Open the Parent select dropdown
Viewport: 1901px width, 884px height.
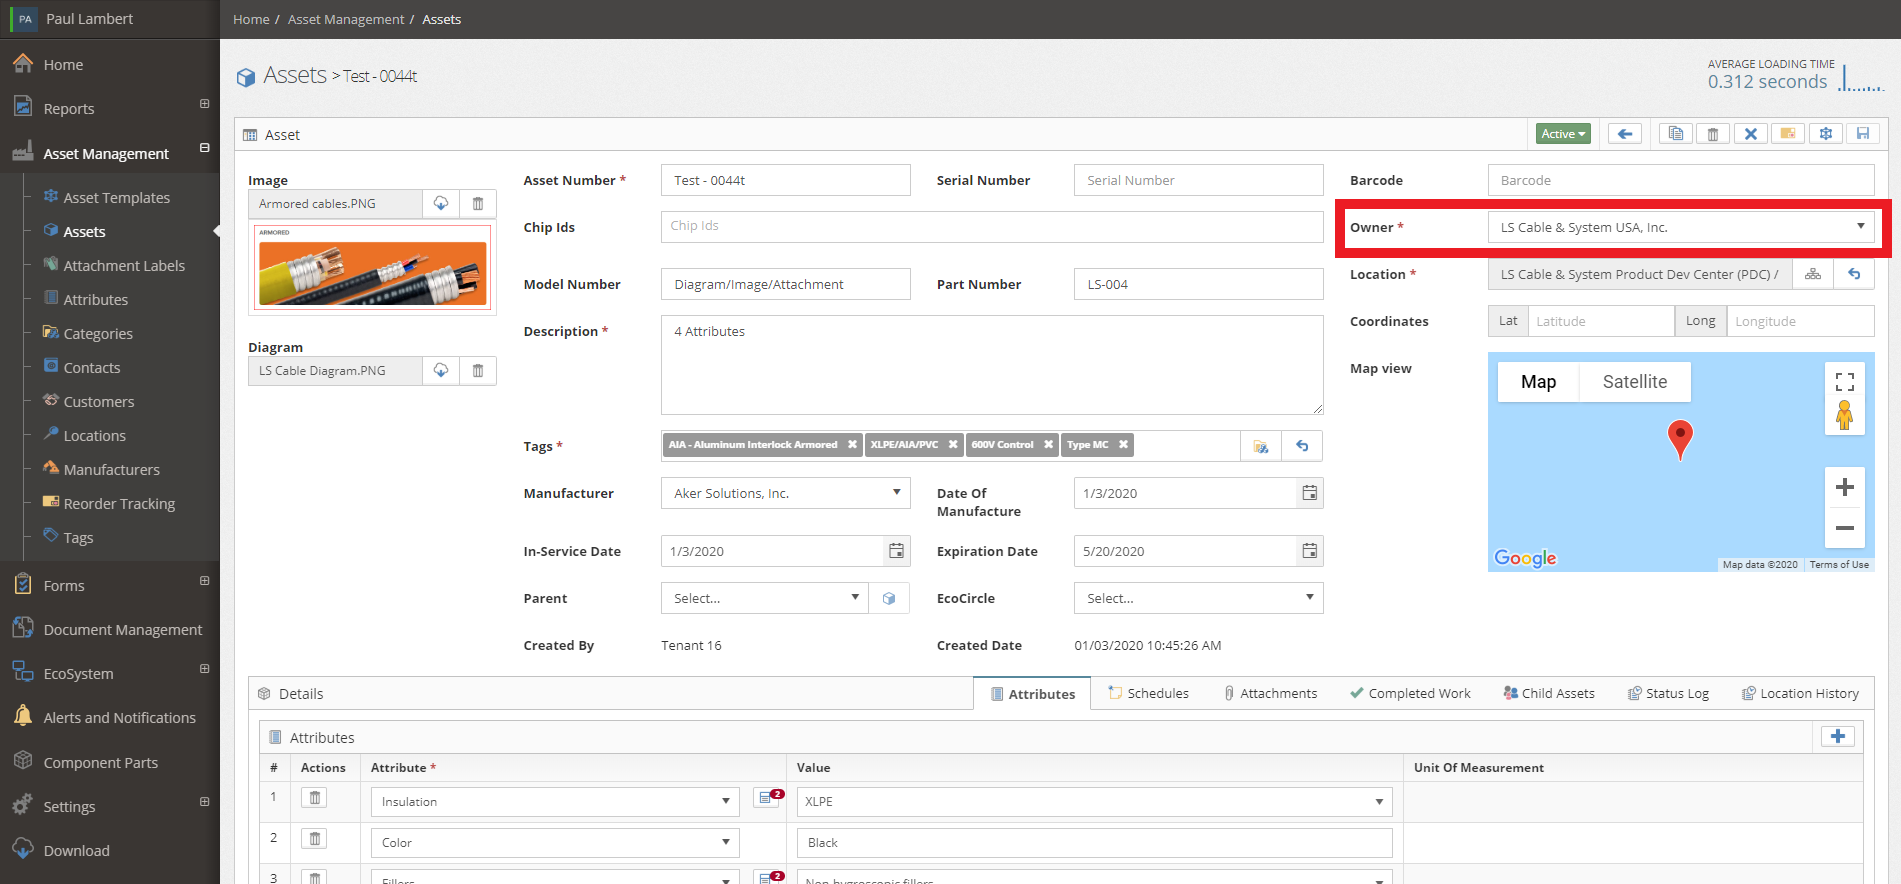[x=764, y=598]
